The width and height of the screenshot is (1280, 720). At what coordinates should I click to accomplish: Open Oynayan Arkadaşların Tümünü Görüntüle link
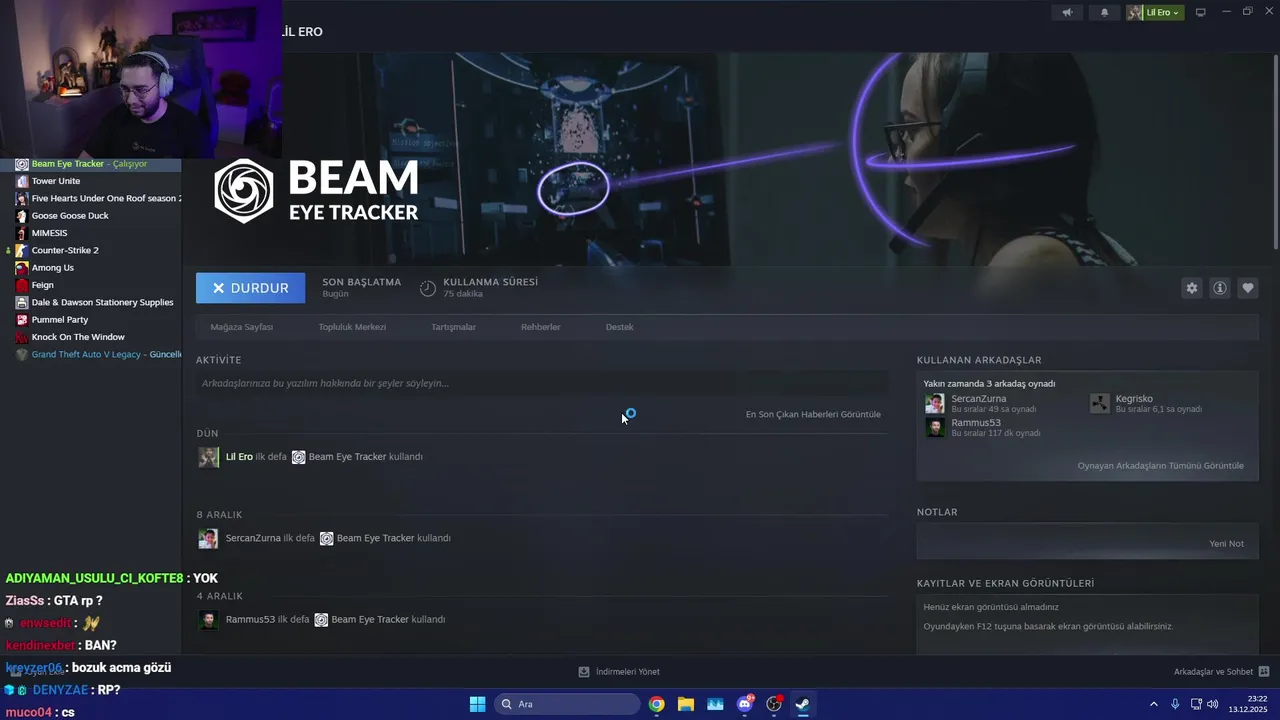coord(1160,466)
